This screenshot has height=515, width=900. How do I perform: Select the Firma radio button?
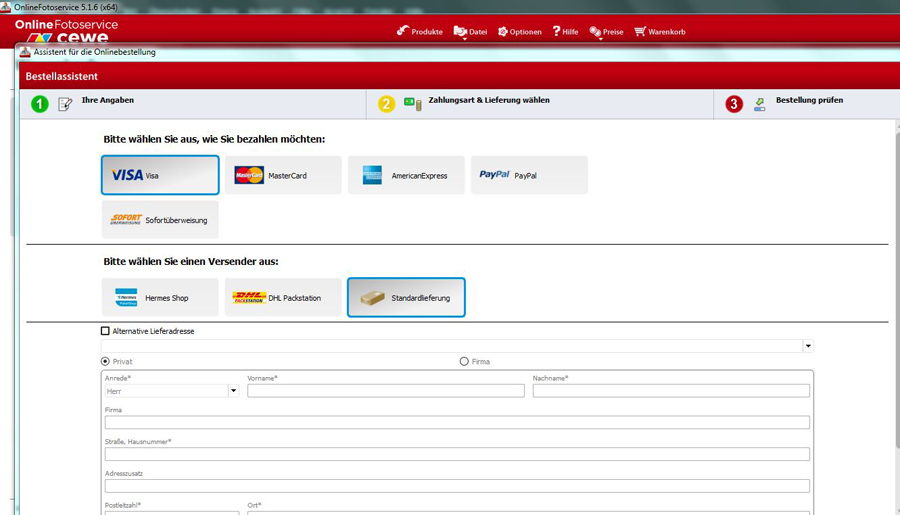[464, 361]
